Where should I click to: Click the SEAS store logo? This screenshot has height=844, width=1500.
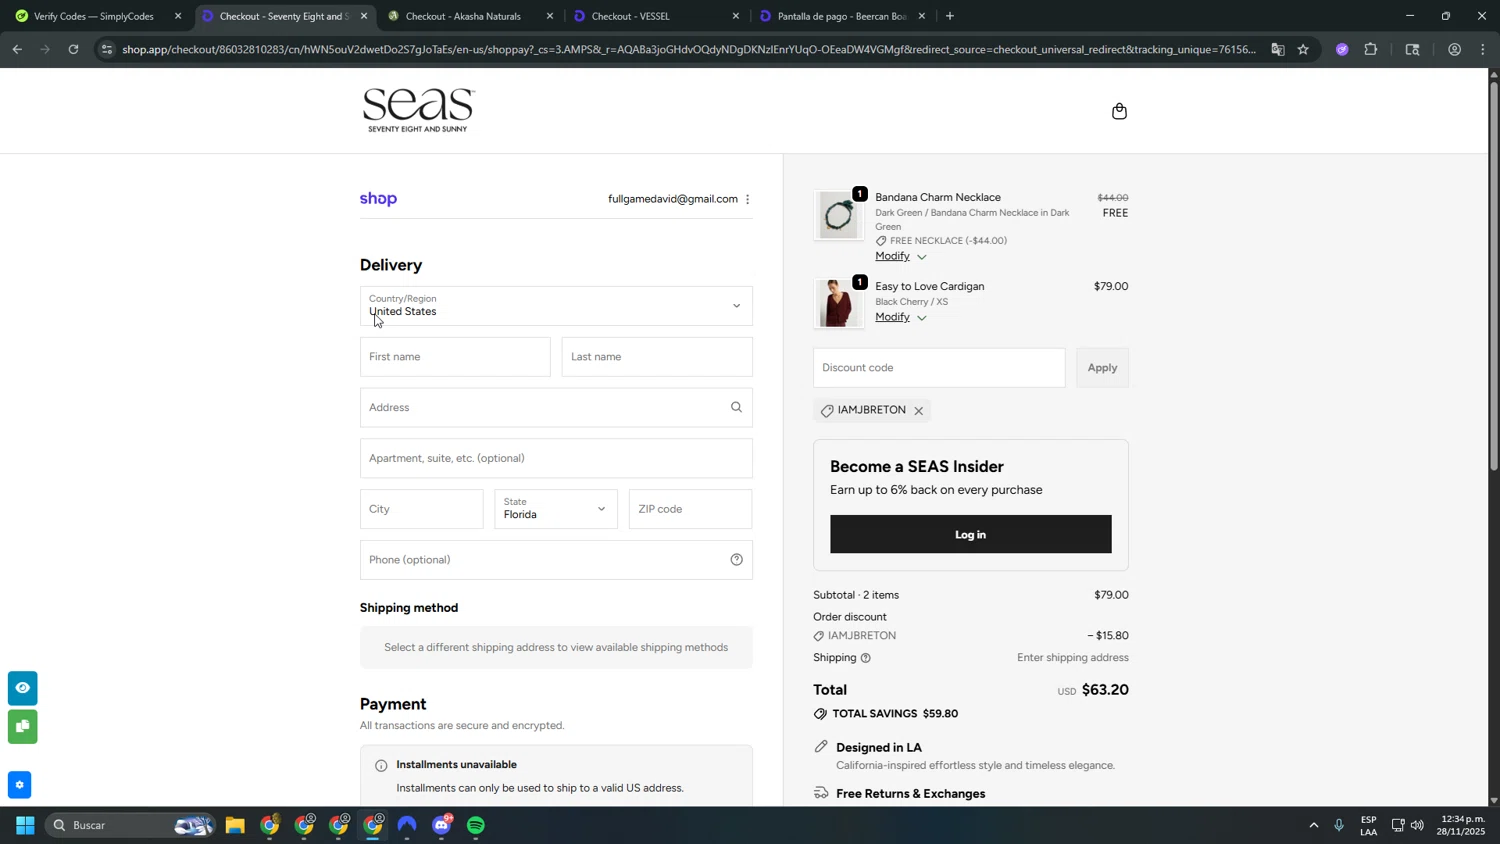(419, 110)
